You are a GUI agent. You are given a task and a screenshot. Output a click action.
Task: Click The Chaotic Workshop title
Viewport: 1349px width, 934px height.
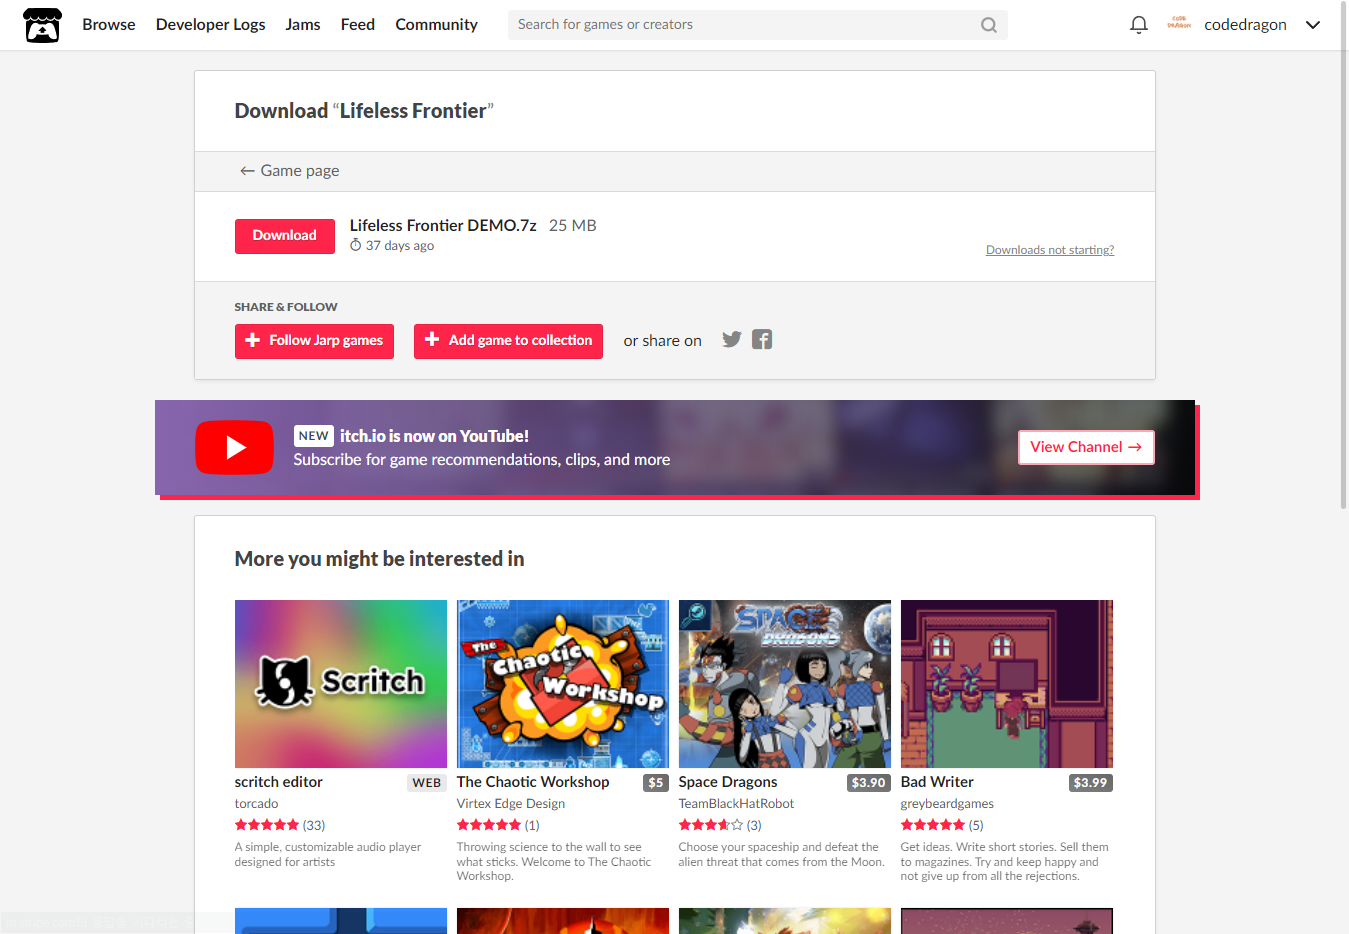pyautogui.click(x=533, y=782)
